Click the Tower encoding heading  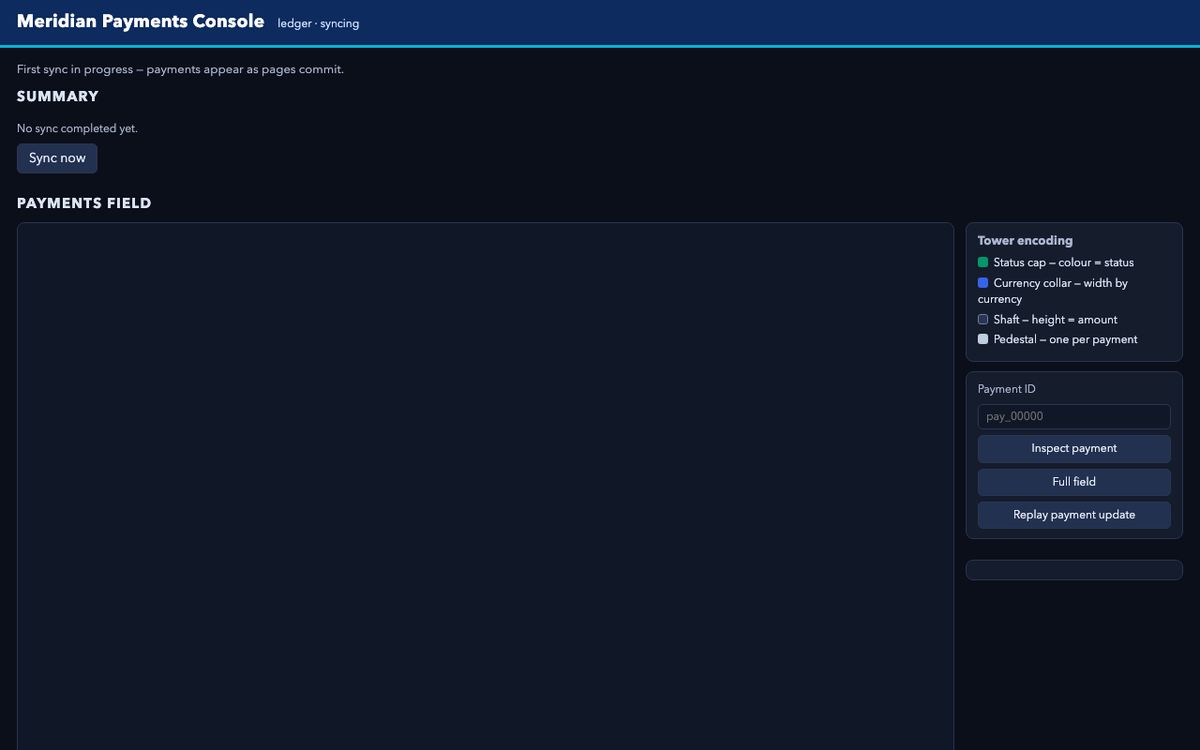(1025, 240)
